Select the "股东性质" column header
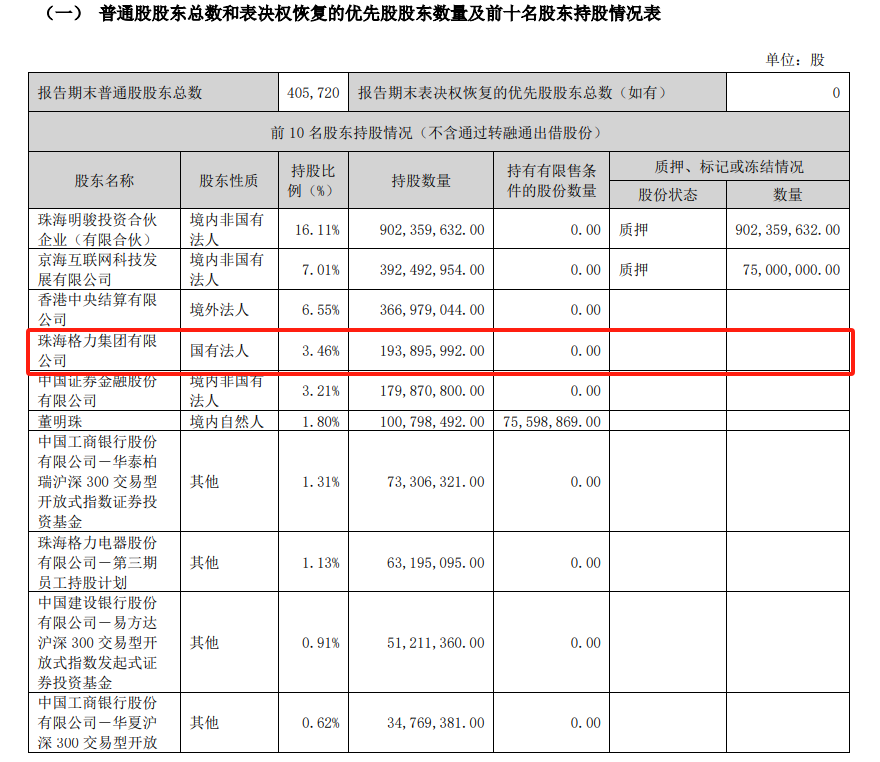Image resolution: width=880 pixels, height=762 pixels. (228, 181)
